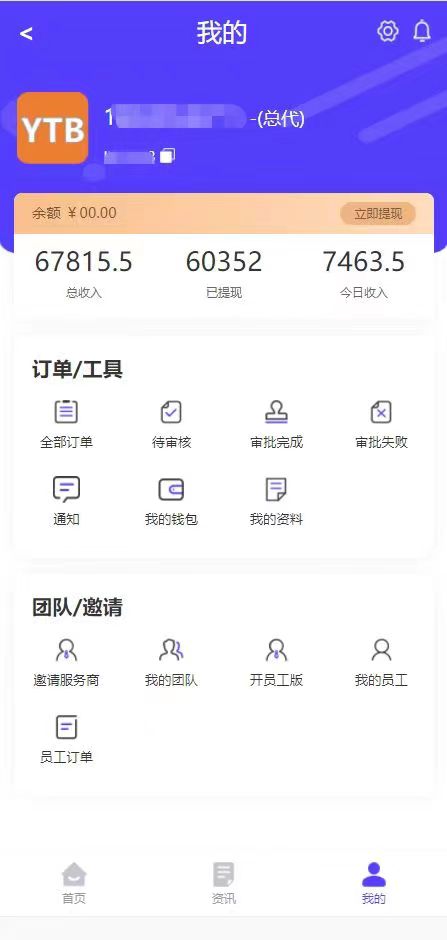Tap the 余额 ¥00.00 balance text
The image size is (447, 940).
pos(74,213)
